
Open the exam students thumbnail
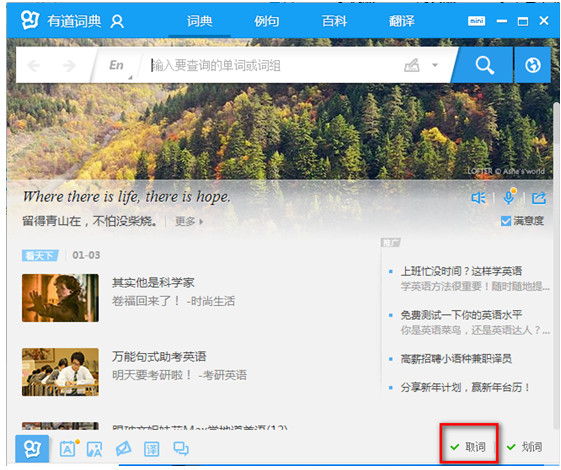pos(60,372)
